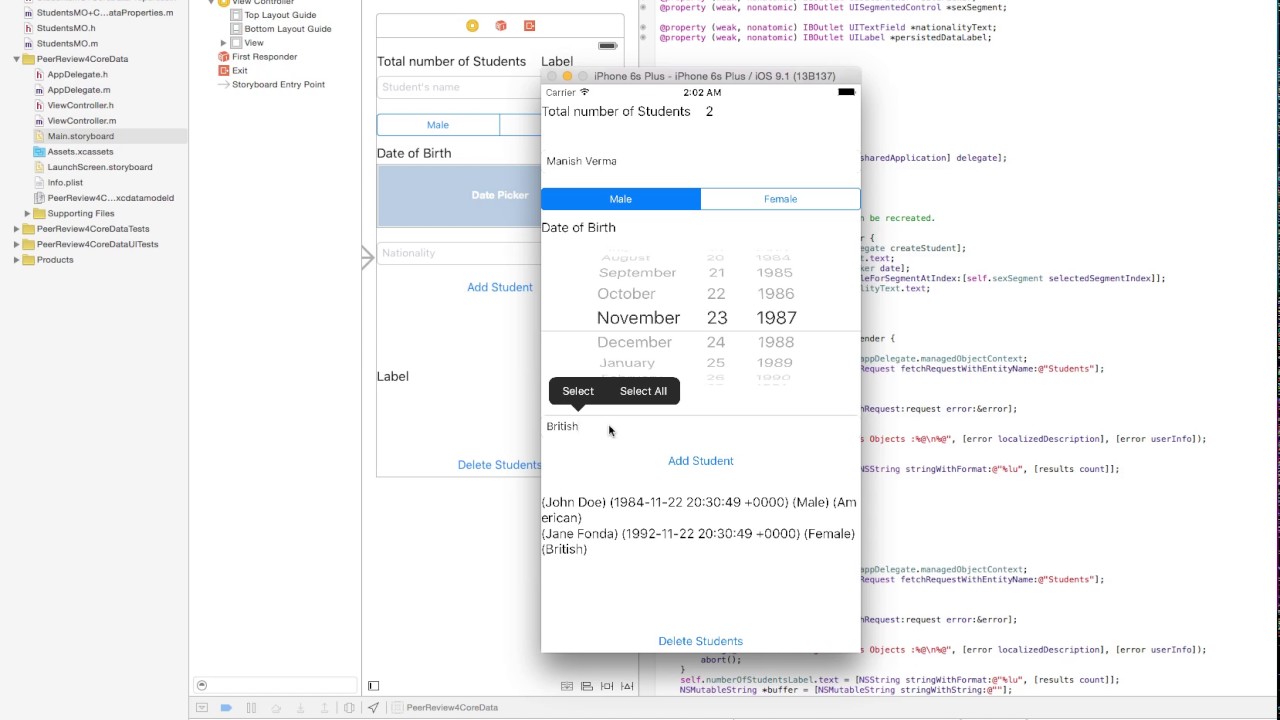1280x720 pixels.
Task: Pick day 24 in date picker
Action: click(x=716, y=342)
